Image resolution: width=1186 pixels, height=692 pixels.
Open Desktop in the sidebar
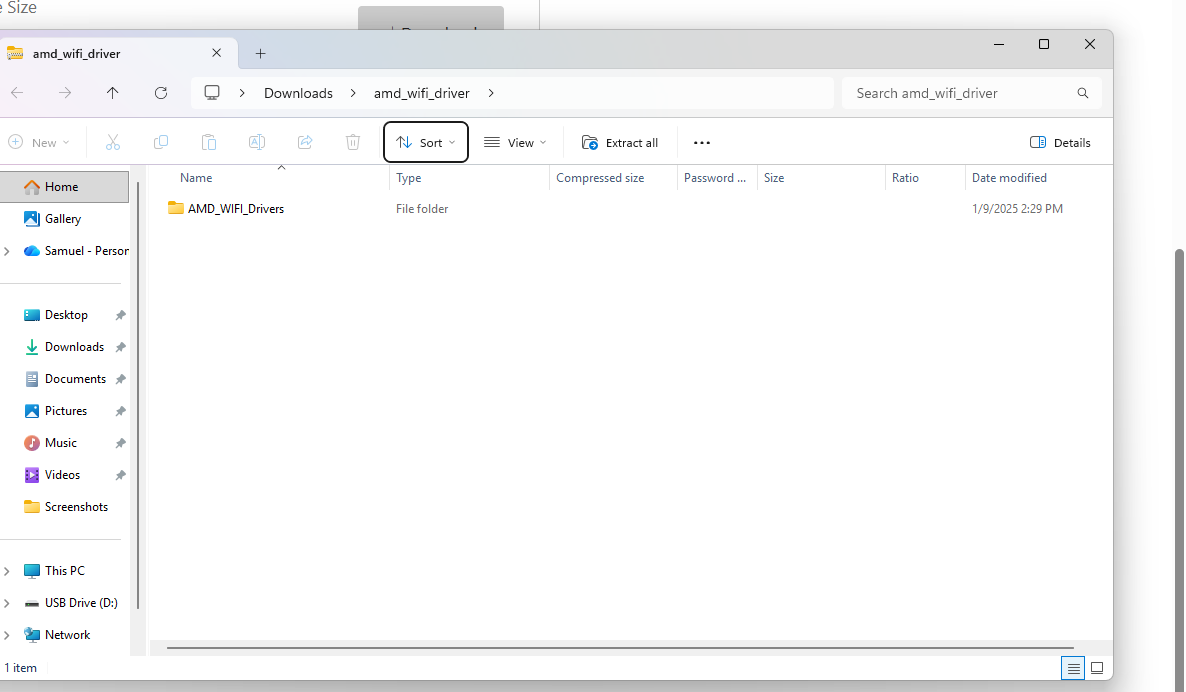[x=66, y=315]
